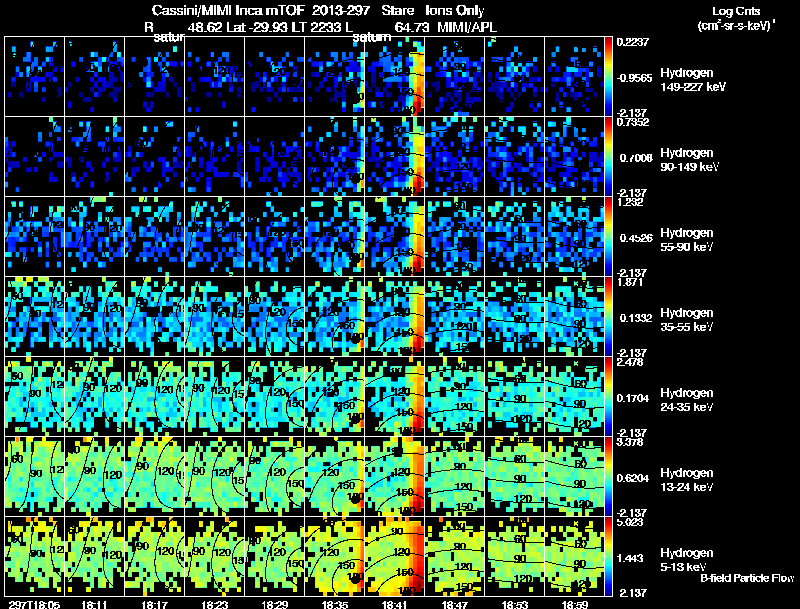800x609 pixels.
Task: Open the 24-35 keV image panel at 18:23
Action: 215,396
